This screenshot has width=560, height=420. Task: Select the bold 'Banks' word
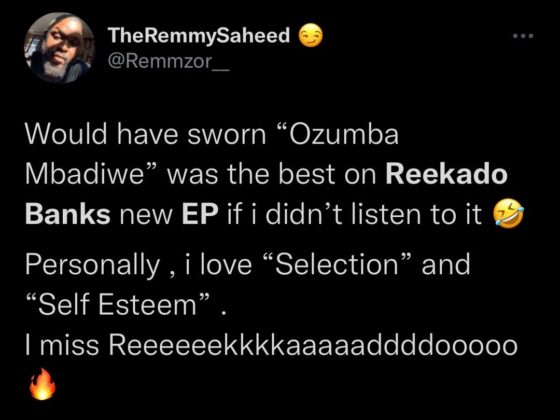[68, 215]
